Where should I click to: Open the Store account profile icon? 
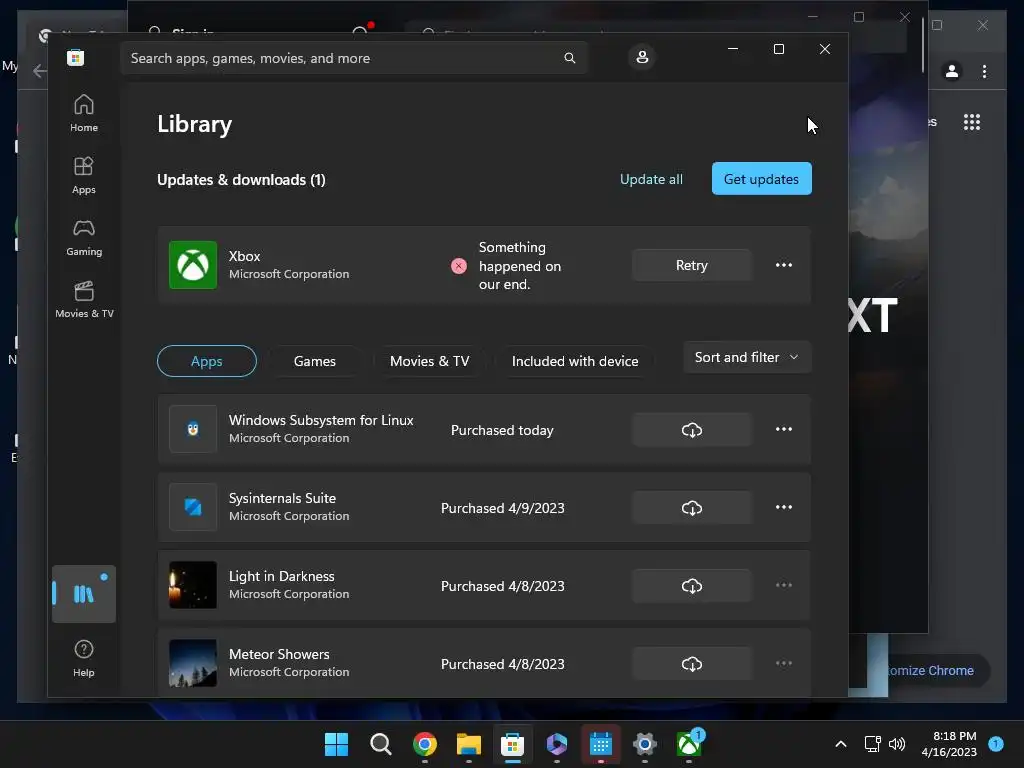pyautogui.click(x=642, y=57)
